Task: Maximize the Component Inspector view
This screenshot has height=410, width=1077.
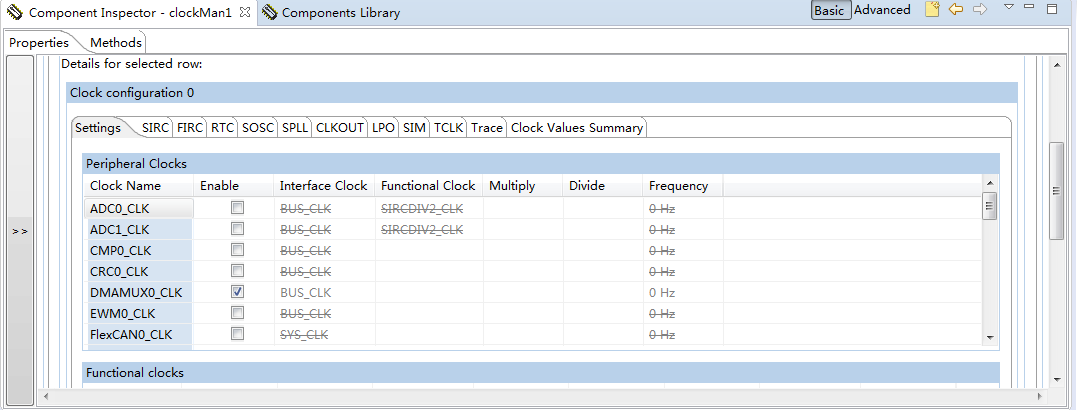Action: coord(1052,9)
